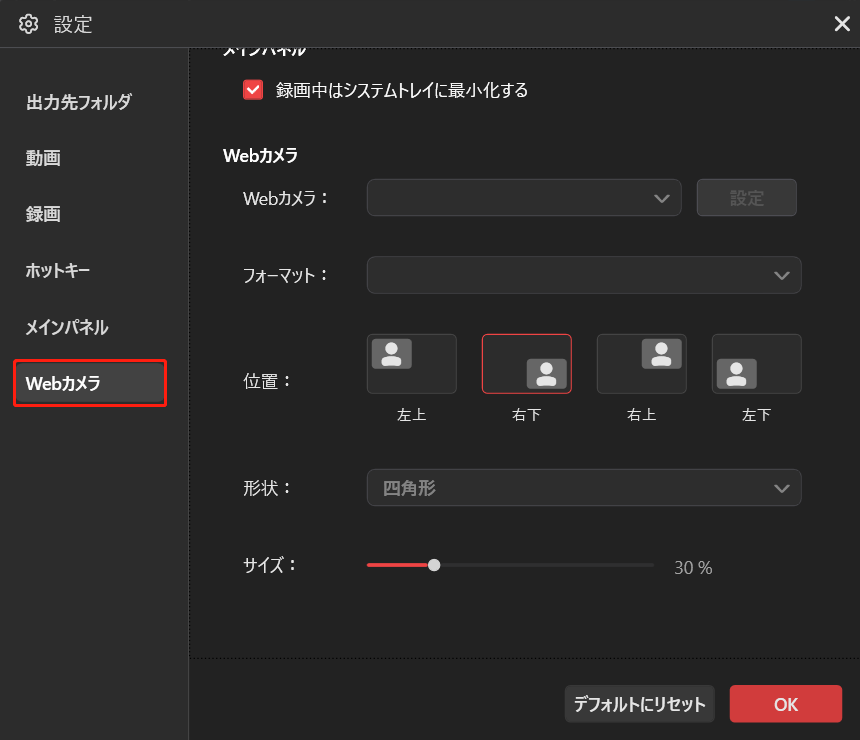Click the gear icon in the title bar

[29, 24]
